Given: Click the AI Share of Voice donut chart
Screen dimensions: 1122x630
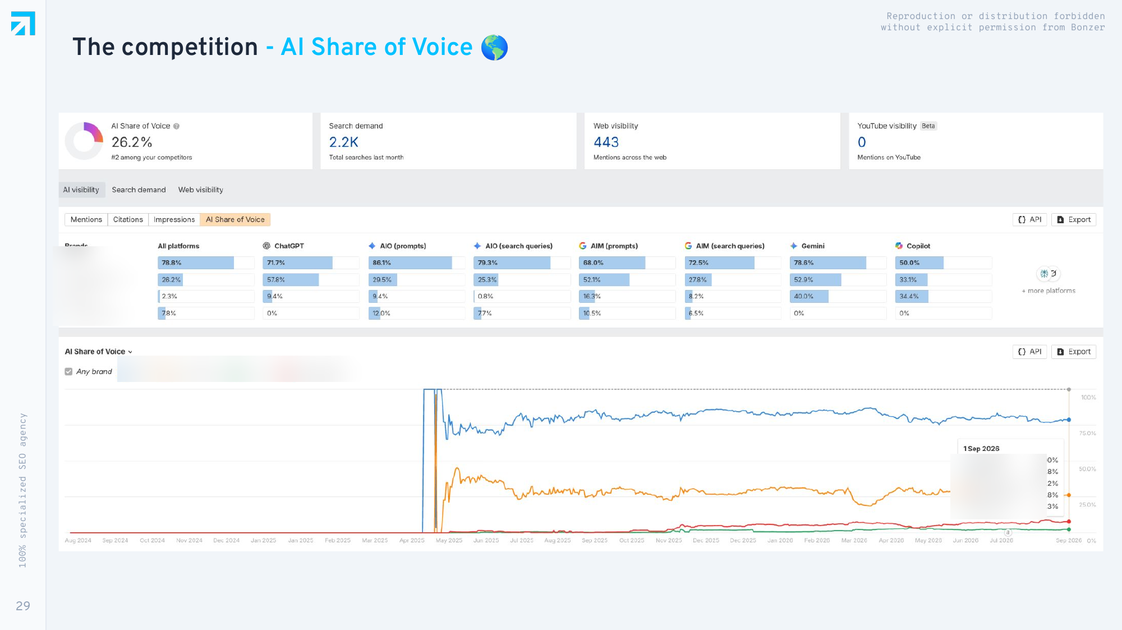Looking at the screenshot, I should click(x=84, y=140).
